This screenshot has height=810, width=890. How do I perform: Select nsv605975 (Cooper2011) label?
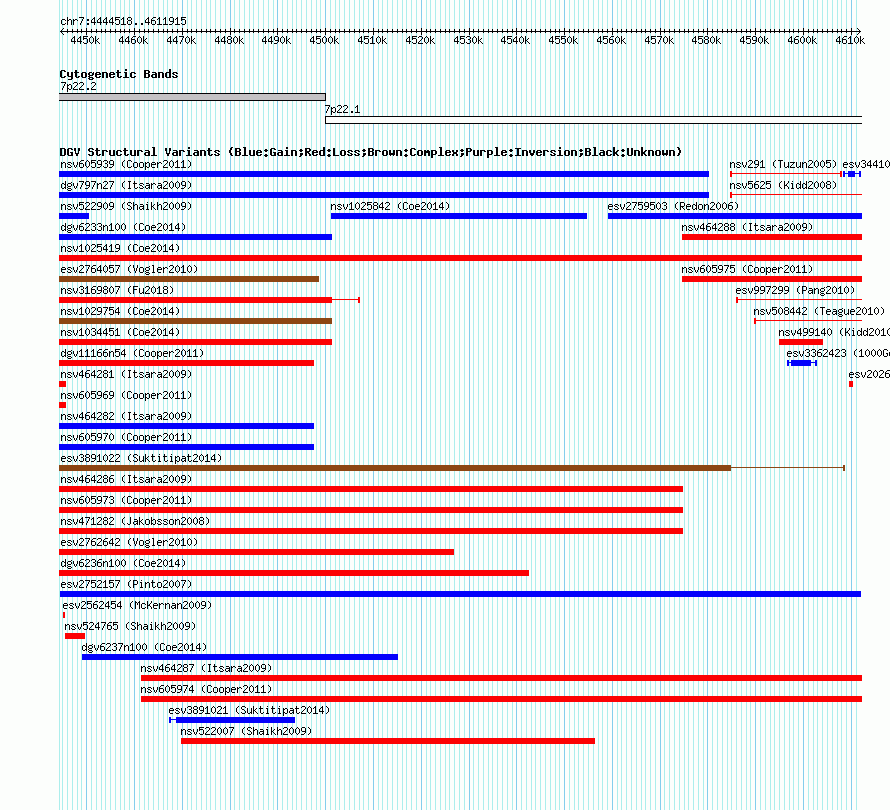747,270
